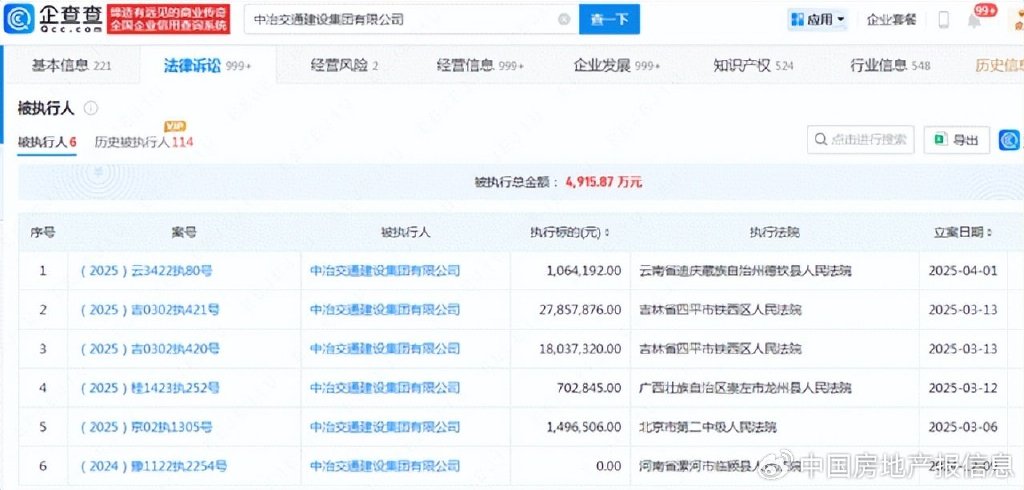Switch to the 经营风险 tab
The width and height of the screenshot is (1024, 490).
(344, 65)
